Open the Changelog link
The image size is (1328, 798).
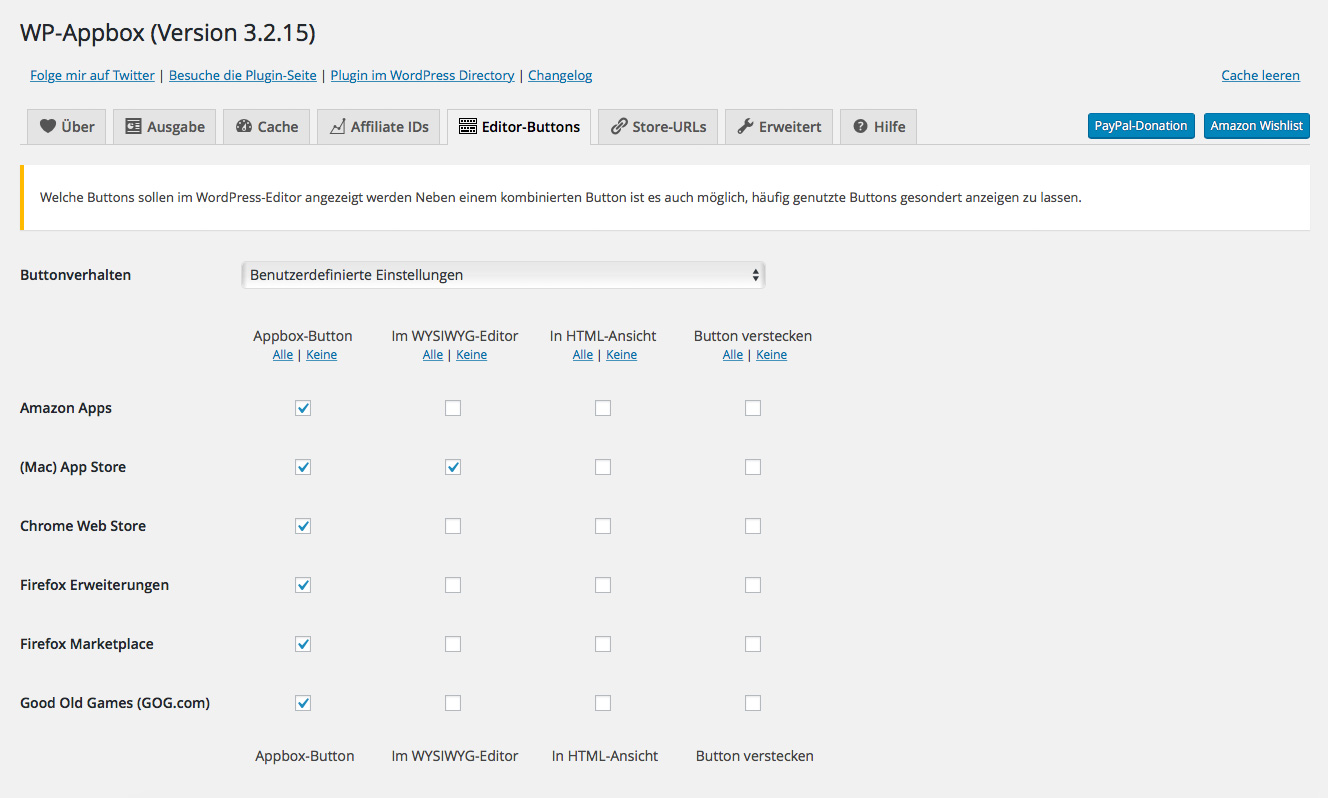560,75
